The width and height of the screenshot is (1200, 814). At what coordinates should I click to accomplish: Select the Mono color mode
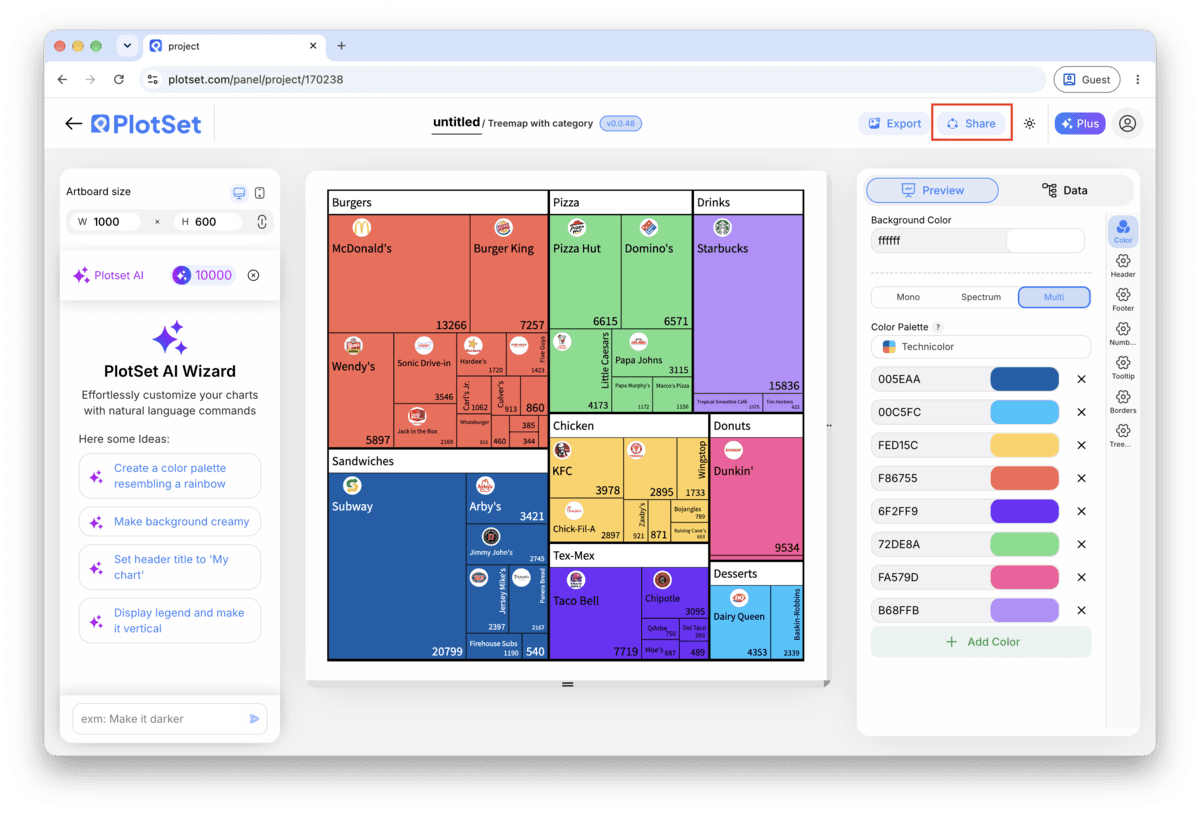point(908,297)
